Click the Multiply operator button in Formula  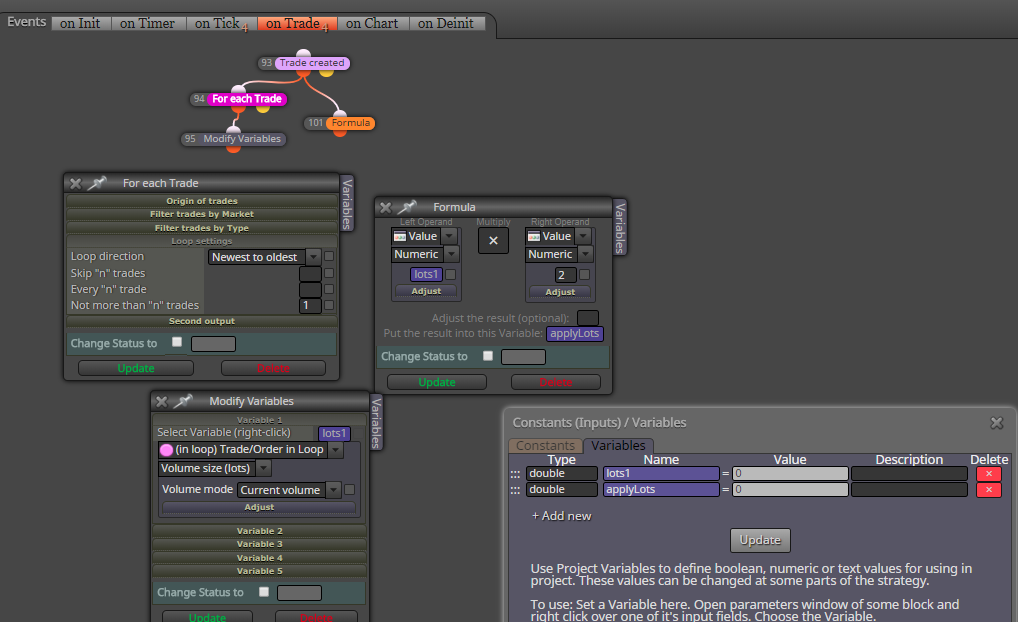point(493,241)
